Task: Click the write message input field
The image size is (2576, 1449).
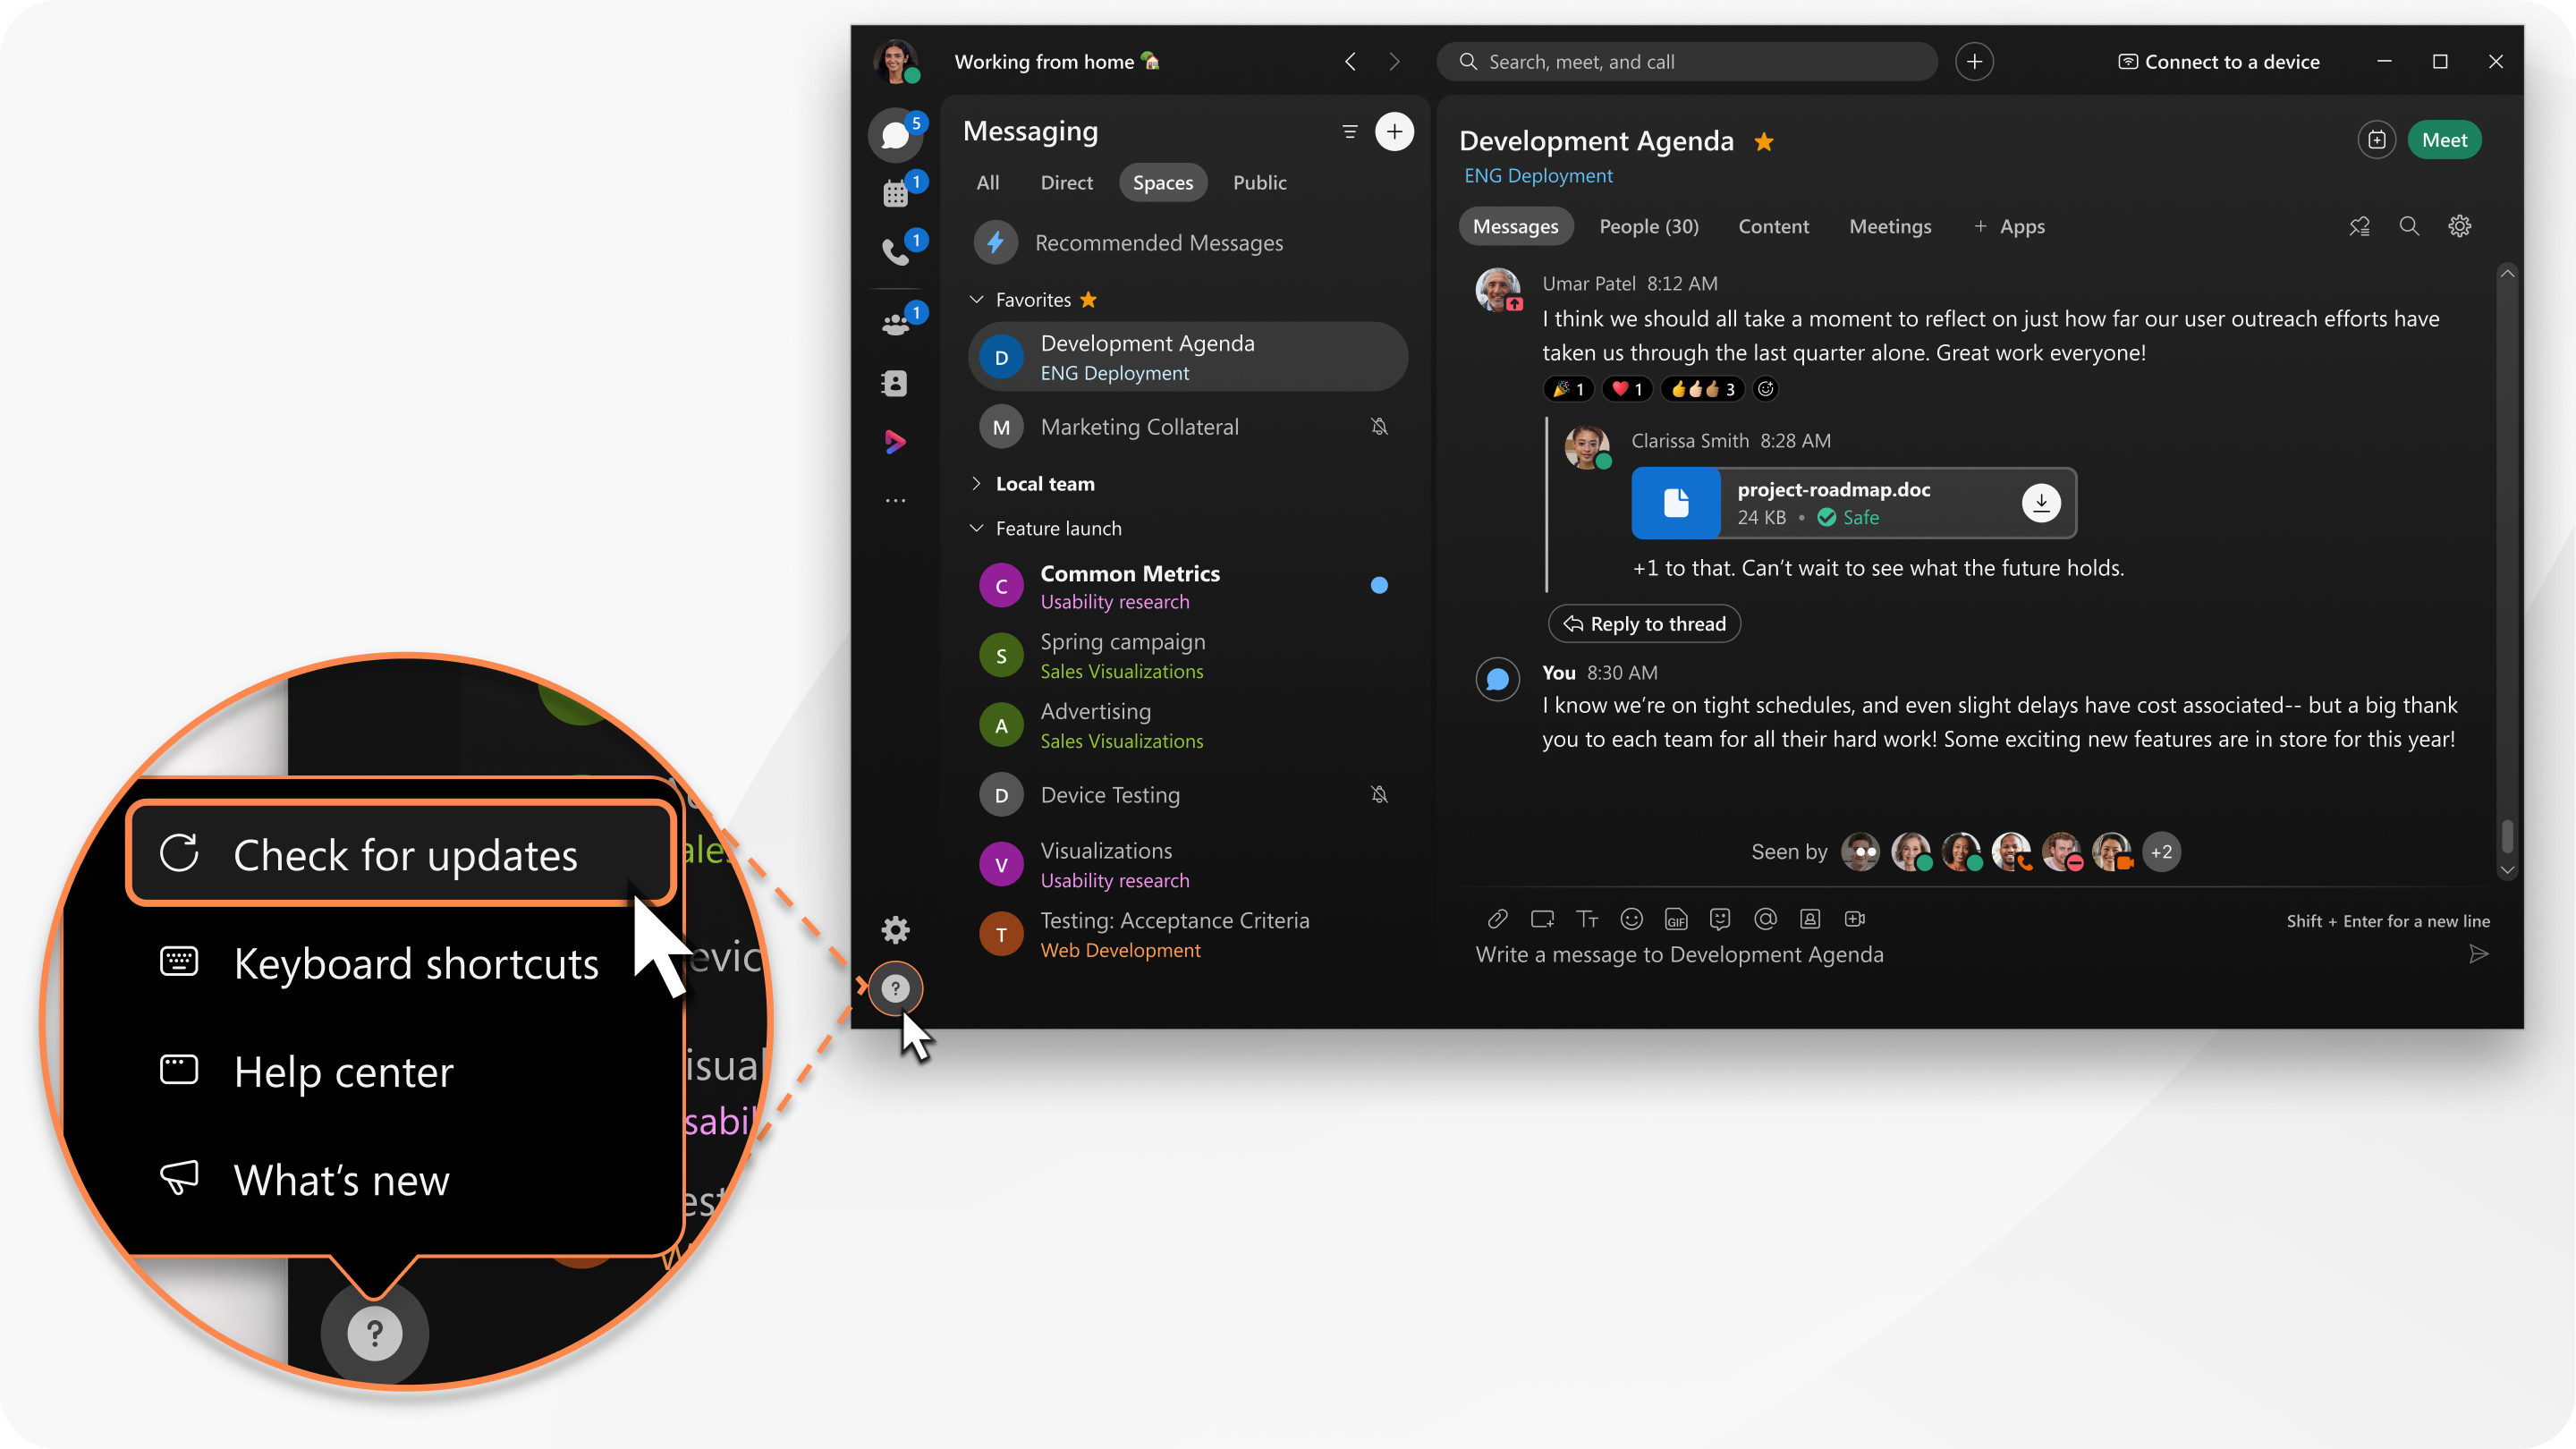Action: click(1971, 953)
